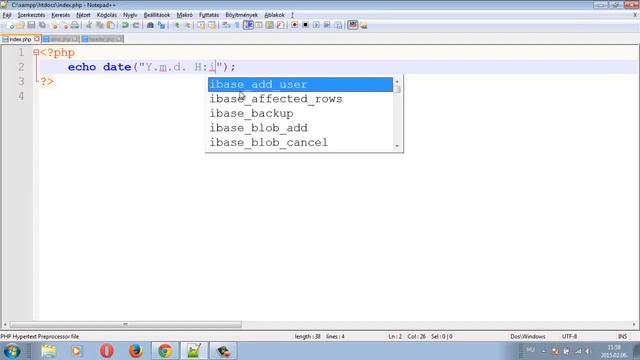Open the Keresés menu
Screen dimensions: 640x360
tap(60, 15)
